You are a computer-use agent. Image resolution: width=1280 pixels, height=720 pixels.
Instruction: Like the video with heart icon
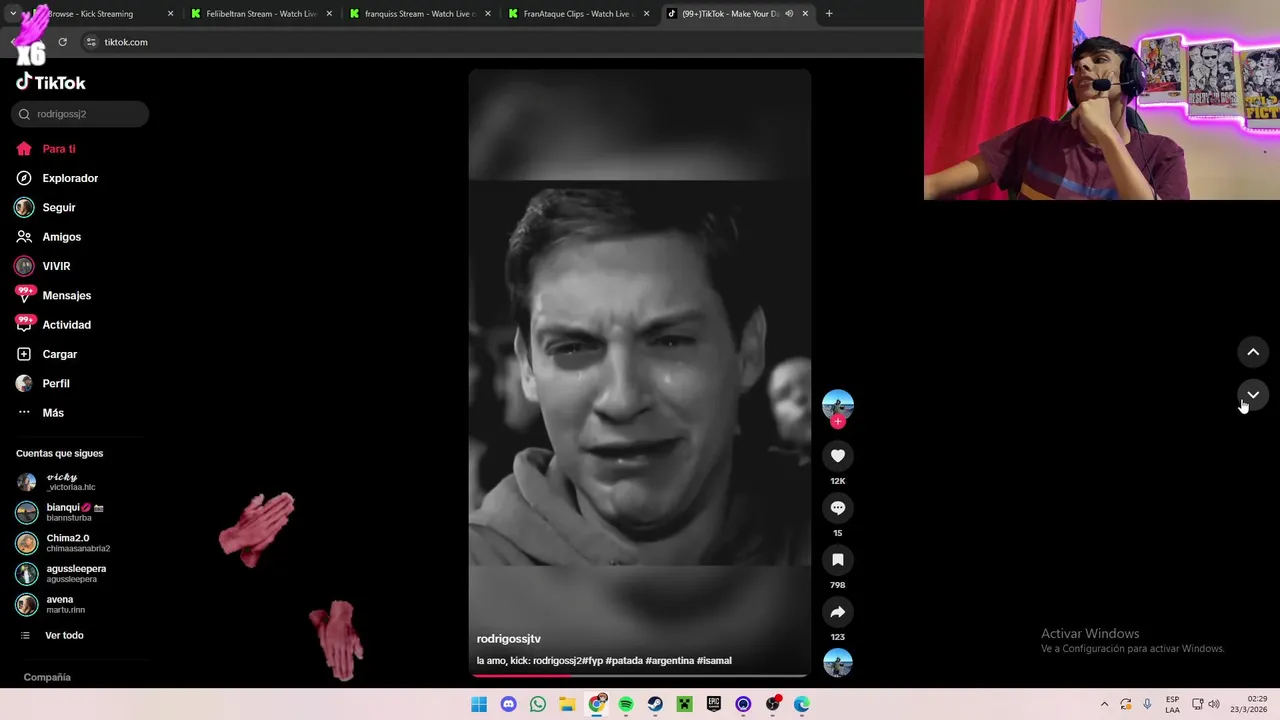click(838, 456)
